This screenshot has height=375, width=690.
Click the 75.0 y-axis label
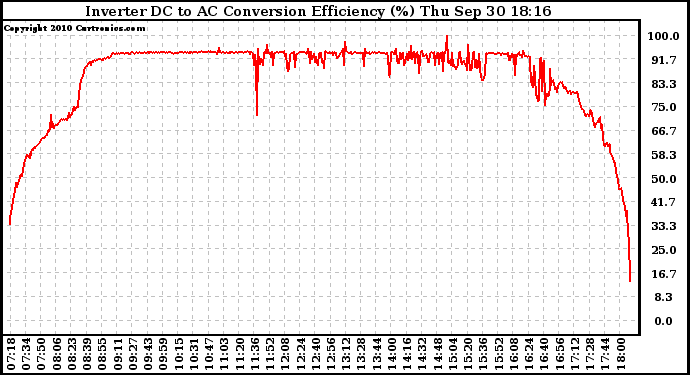664,107
